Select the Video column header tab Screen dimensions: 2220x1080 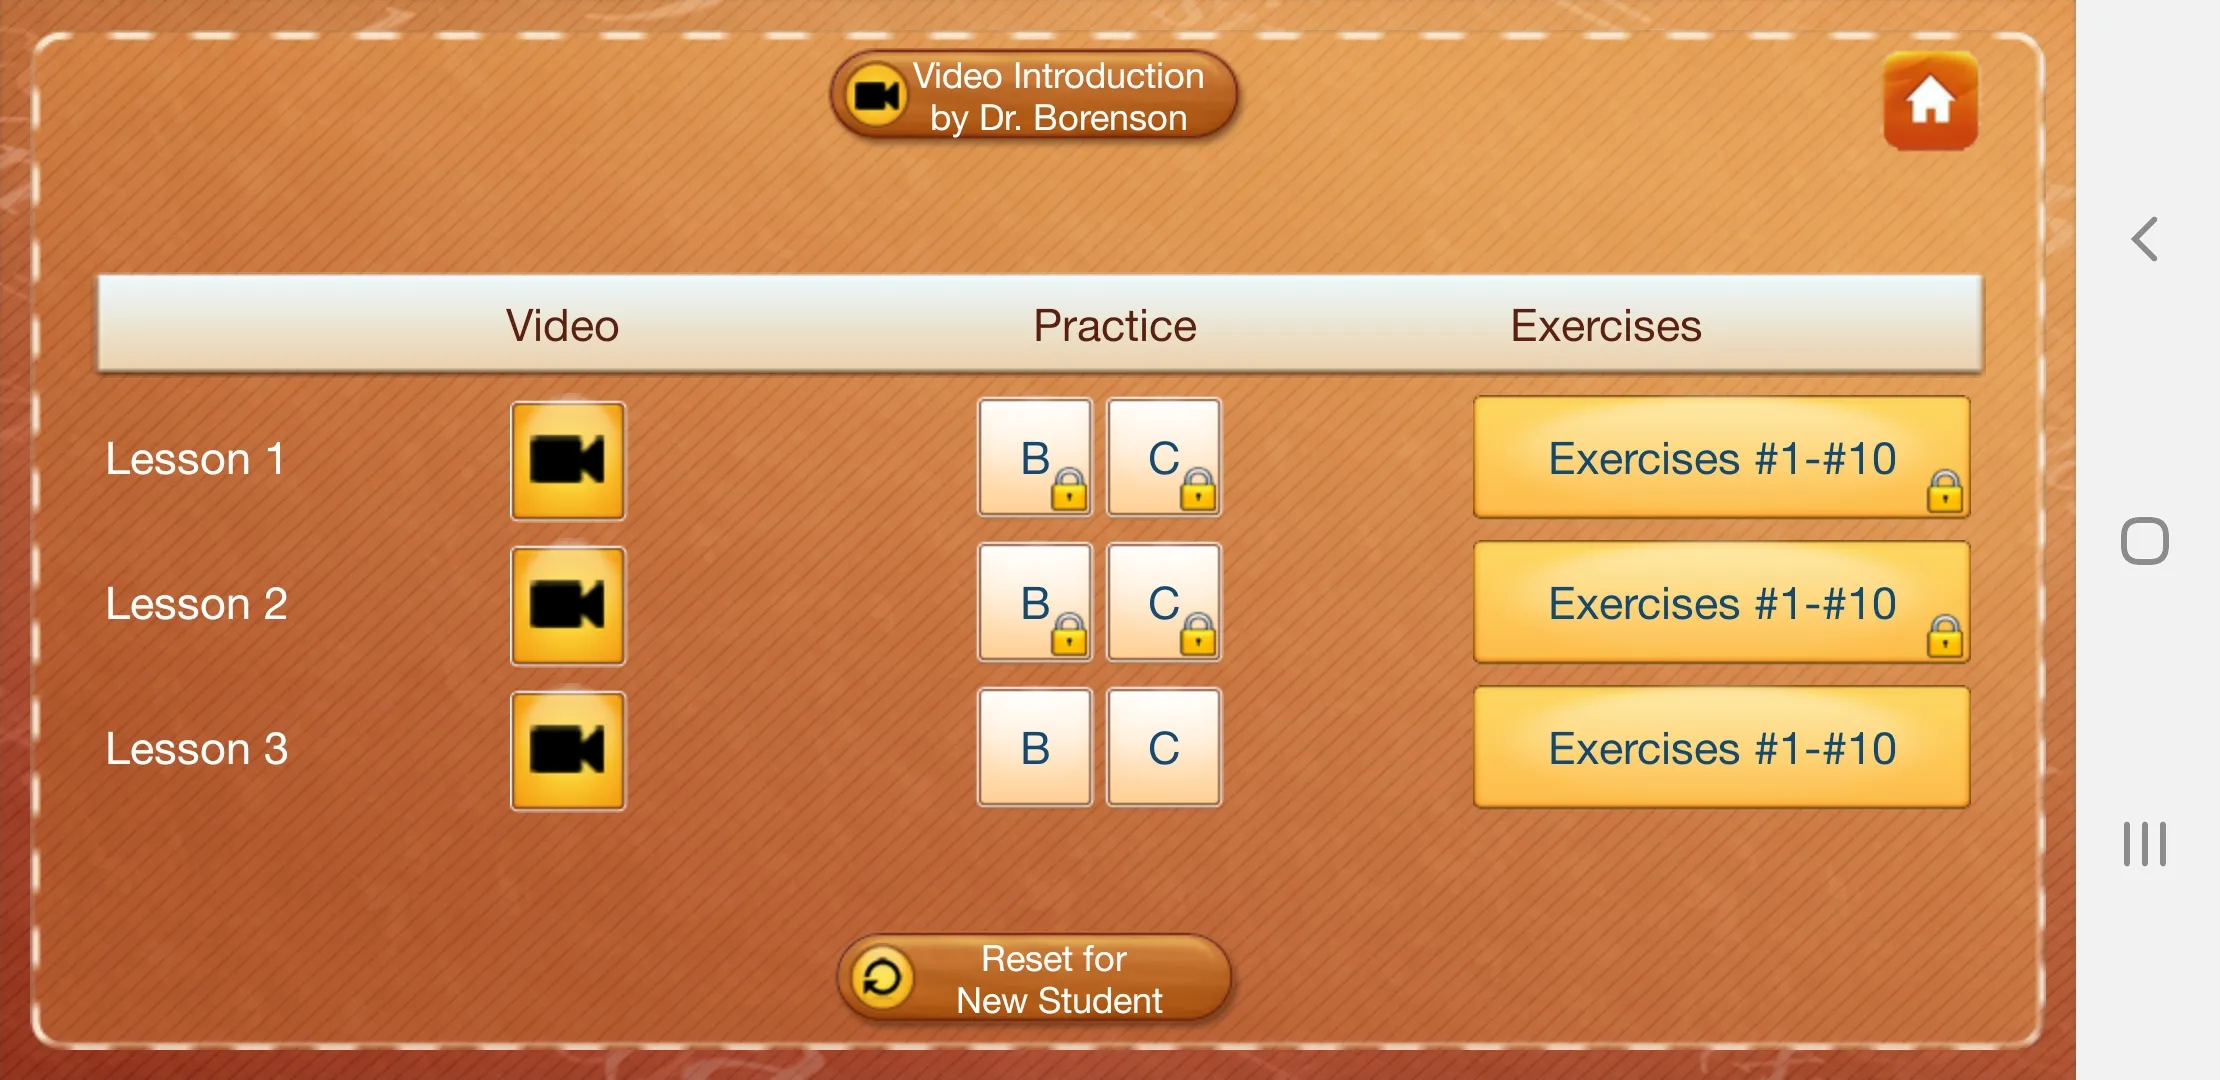[x=561, y=321]
